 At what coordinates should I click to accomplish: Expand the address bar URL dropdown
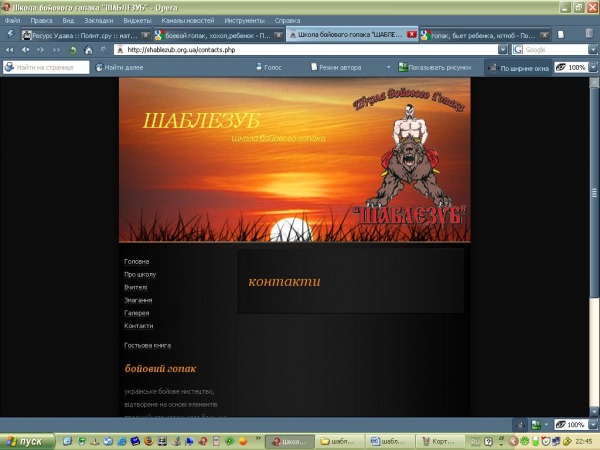coord(503,49)
